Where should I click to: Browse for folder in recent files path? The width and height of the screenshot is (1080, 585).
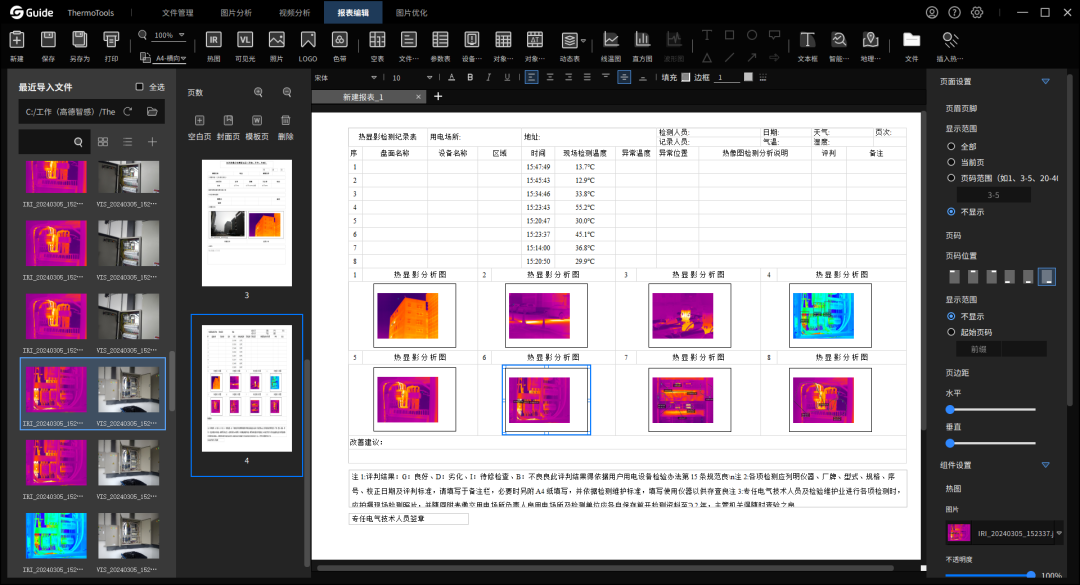pyautogui.click(x=152, y=112)
